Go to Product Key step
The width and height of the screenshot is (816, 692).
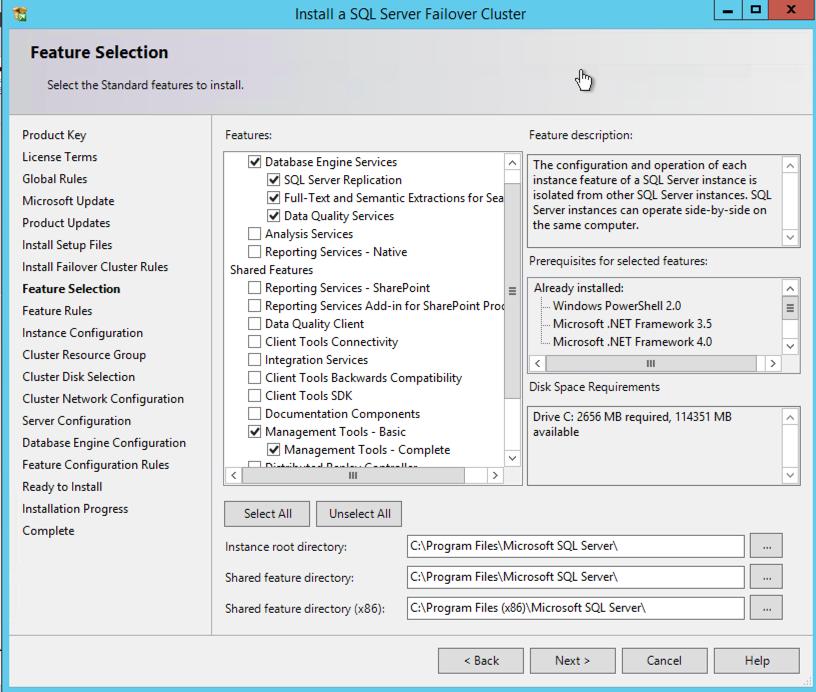tap(54, 135)
